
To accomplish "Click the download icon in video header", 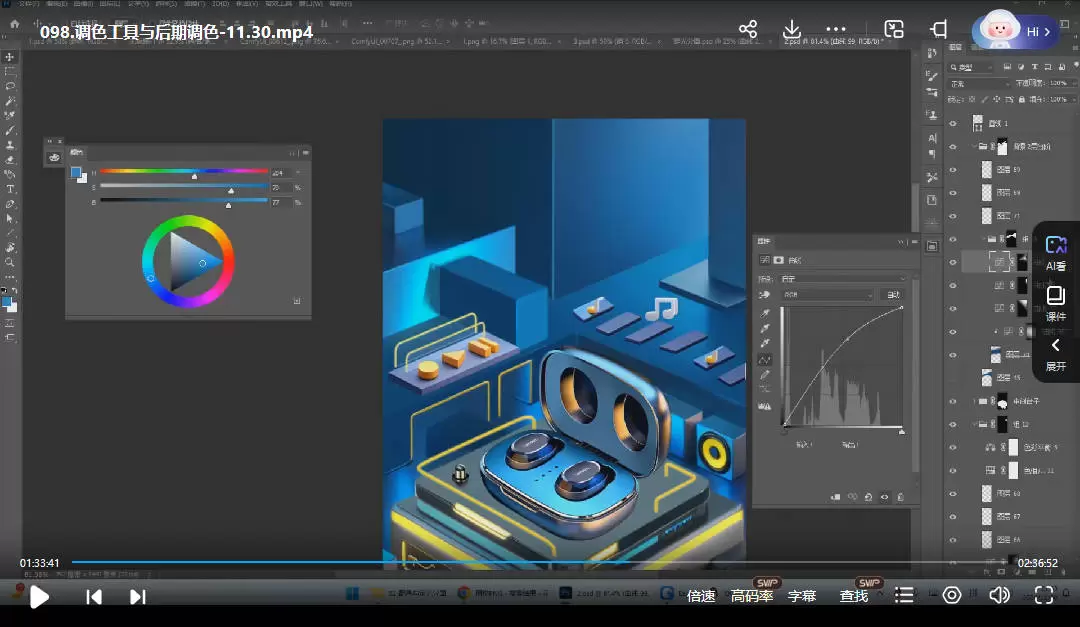I will pyautogui.click(x=792, y=30).
